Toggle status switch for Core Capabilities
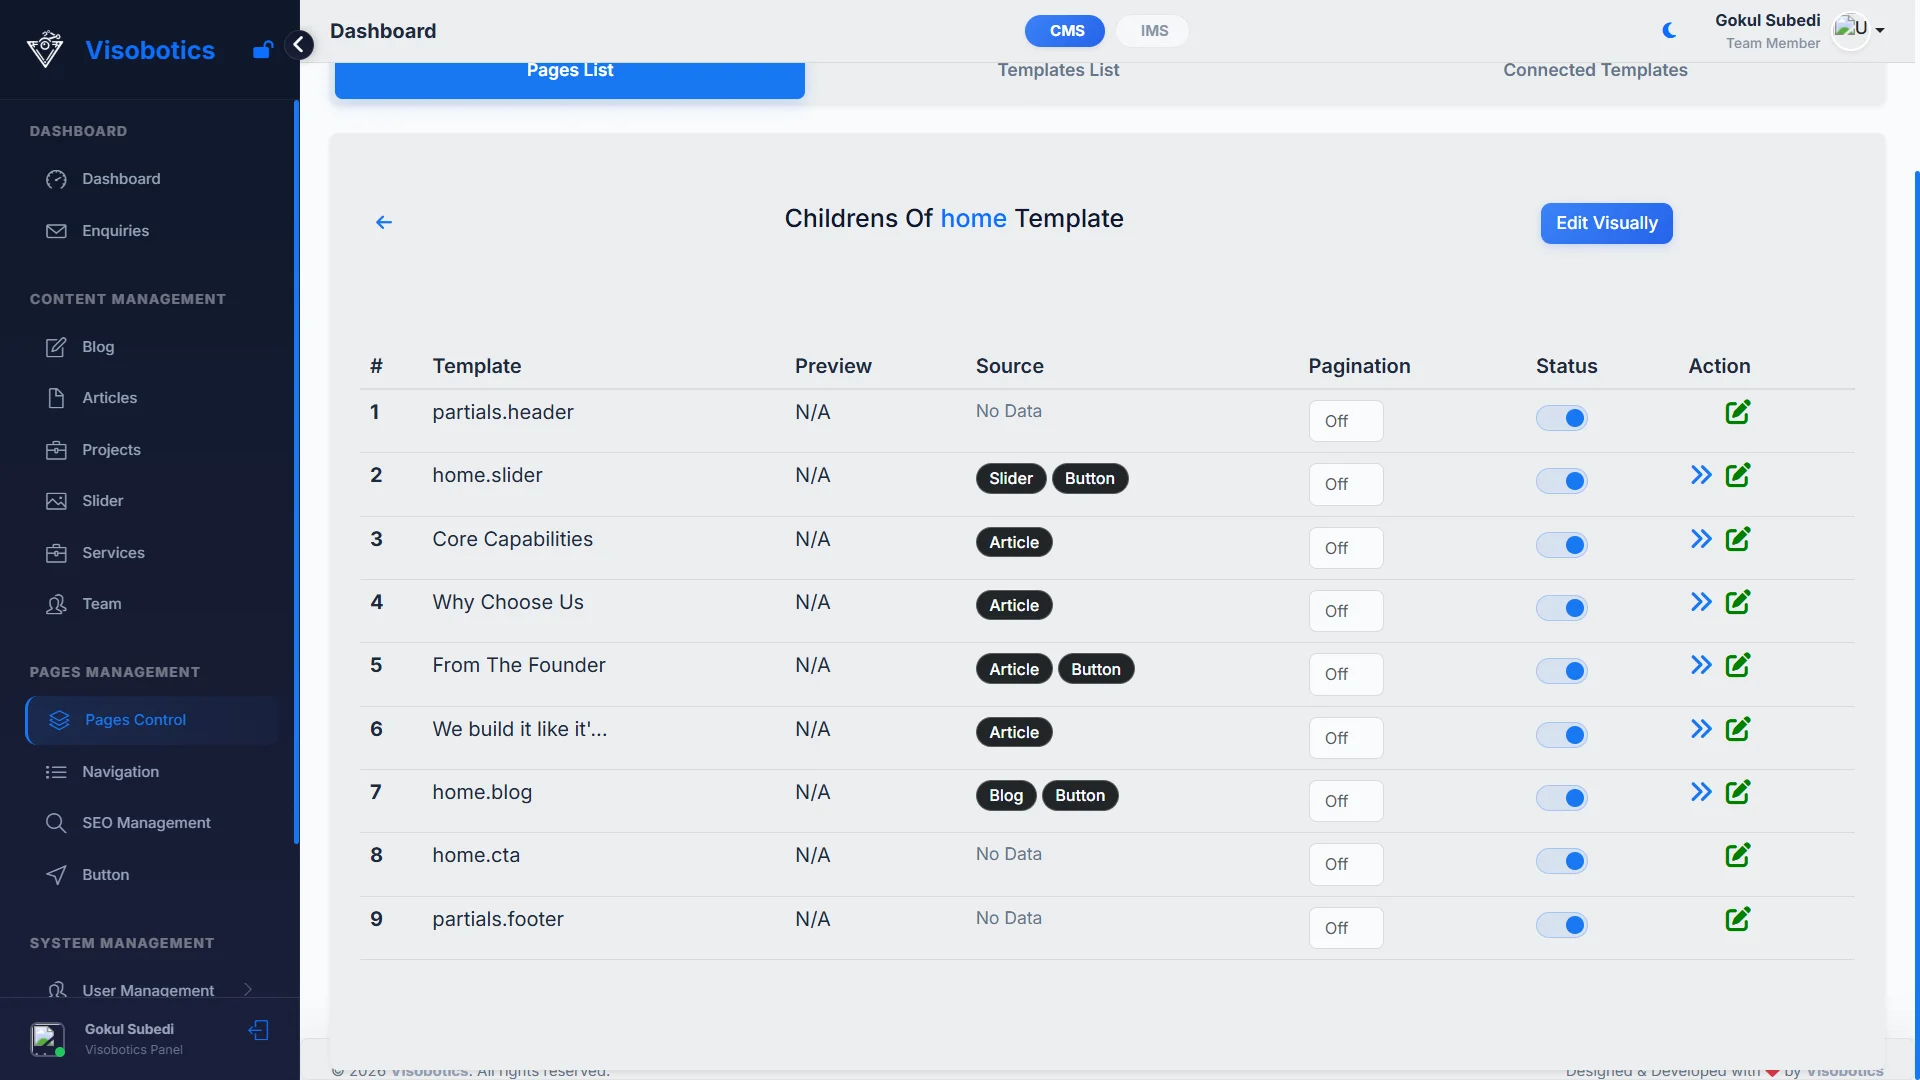 point(1561,545)
